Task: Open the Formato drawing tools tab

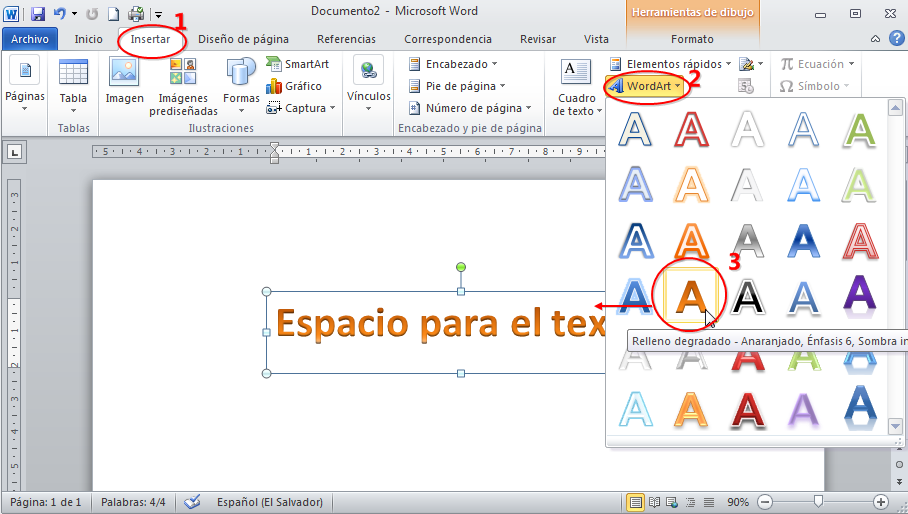Action: pyautogui.click(x=692, y=39)
